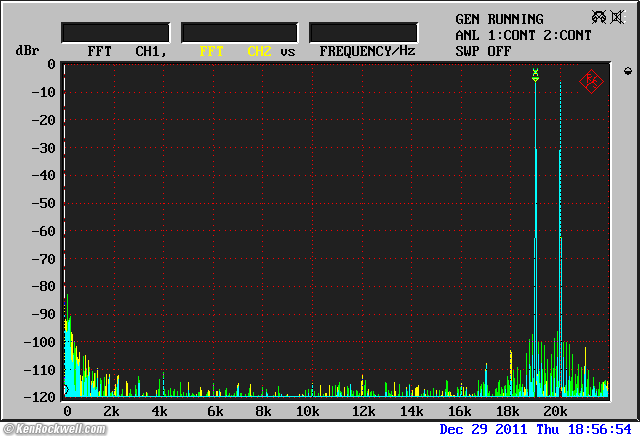Click the '-60' y-axis label
The image size is (640, 436).
click(43, 231)
